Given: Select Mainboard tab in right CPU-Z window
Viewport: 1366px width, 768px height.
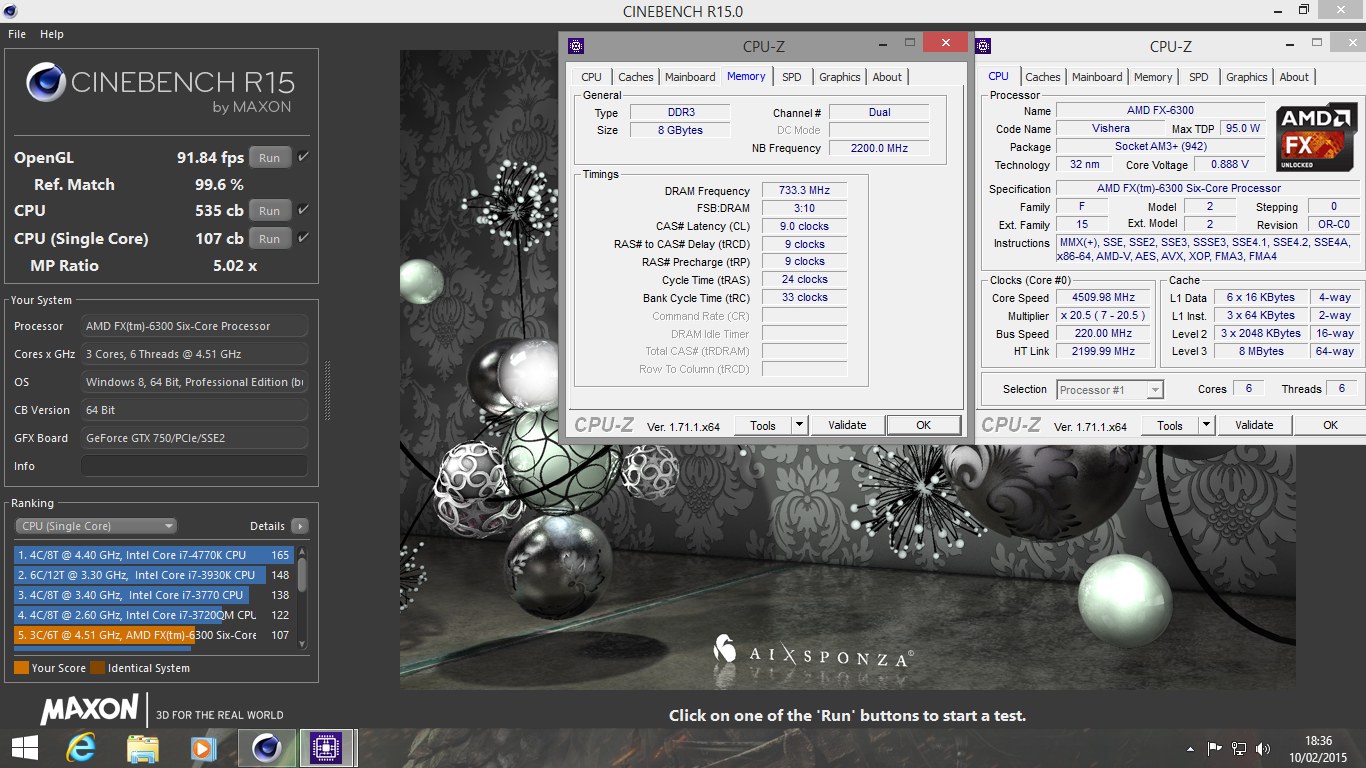Looking at the screenshot, I should click(x=1097, y=77).
